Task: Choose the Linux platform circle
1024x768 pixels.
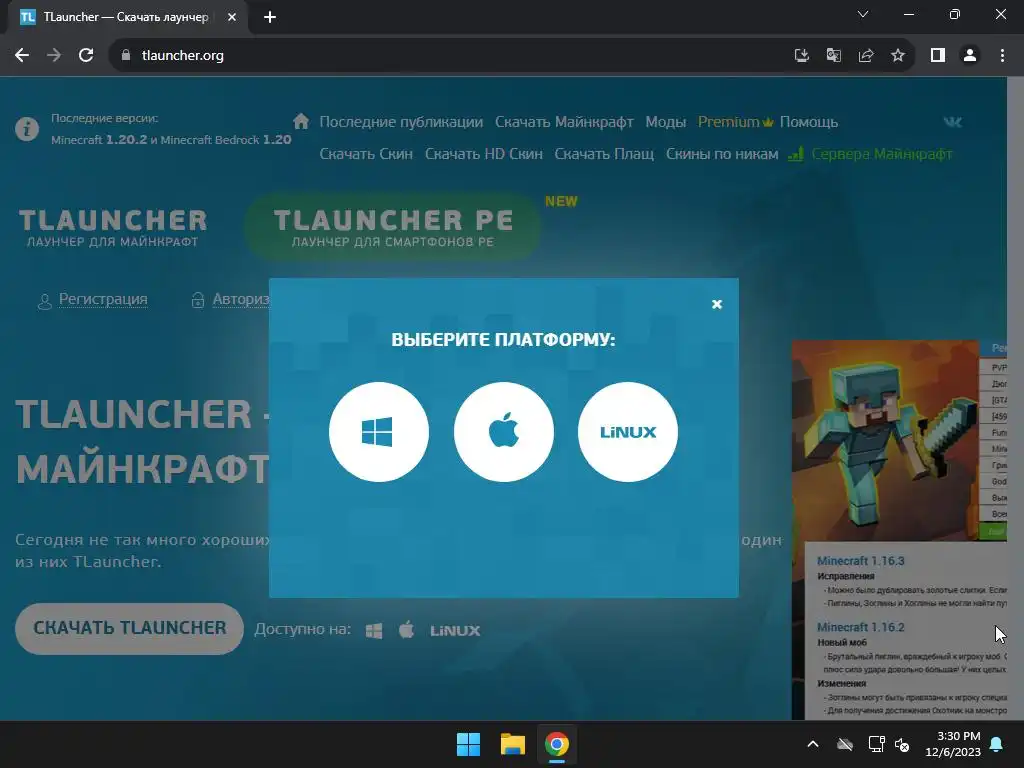Action: coord(628,432)
